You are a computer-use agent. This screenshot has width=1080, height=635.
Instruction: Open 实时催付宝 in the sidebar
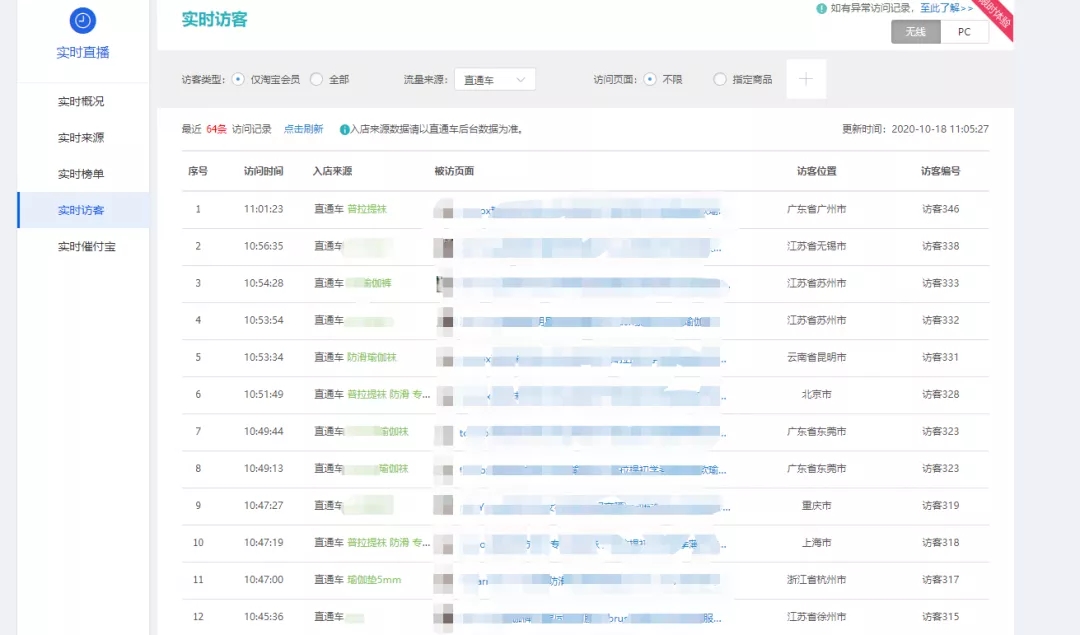[x=86, y=246]
